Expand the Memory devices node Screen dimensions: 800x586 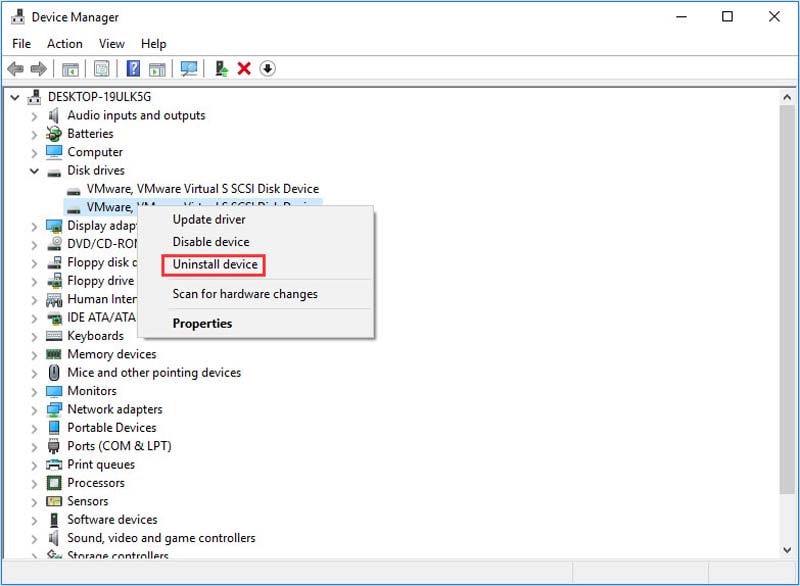tap(34, 355)
